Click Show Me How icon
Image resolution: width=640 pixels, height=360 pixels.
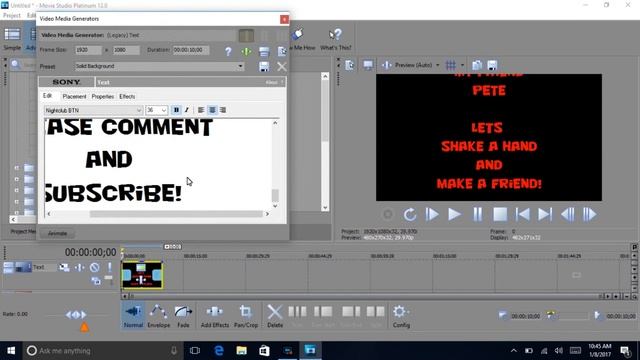302,39
